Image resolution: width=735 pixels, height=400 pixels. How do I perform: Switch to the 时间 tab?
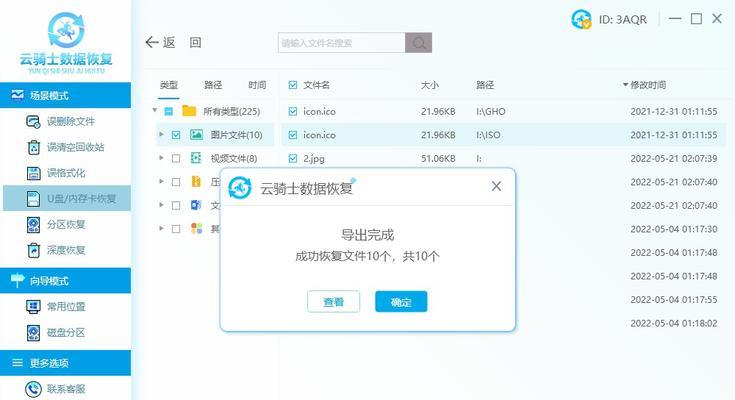pyautogui.click(x=257, y=85)
